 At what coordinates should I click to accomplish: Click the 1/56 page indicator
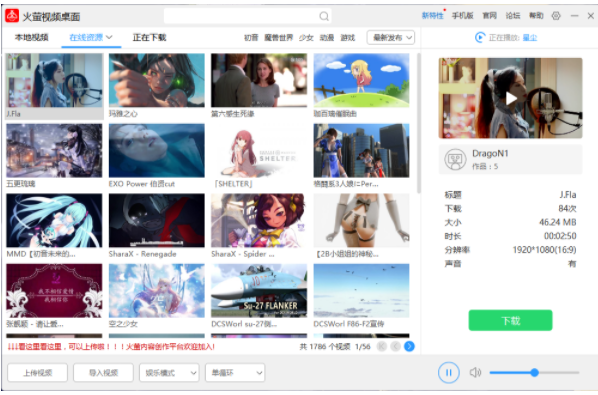363,347
